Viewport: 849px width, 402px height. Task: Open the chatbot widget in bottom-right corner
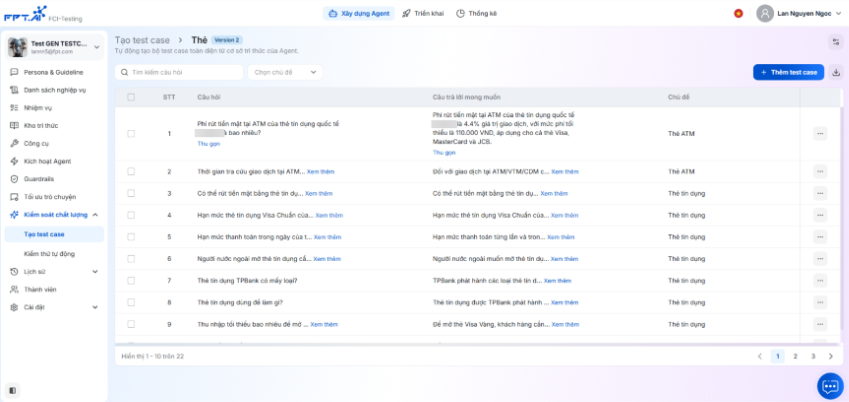coord(830,385)
